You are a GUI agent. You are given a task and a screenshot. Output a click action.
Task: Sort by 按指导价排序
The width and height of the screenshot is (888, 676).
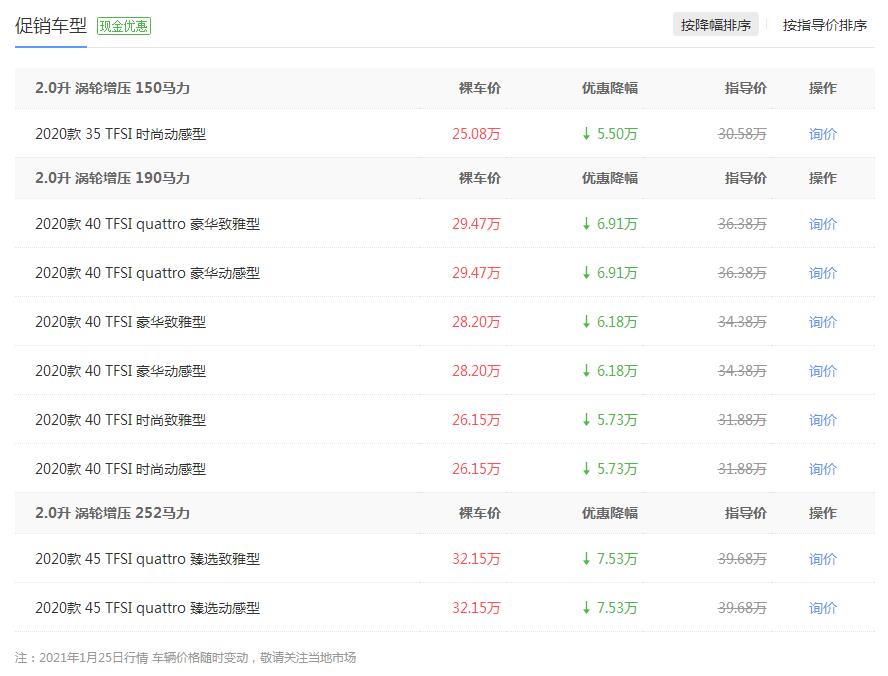click(x=825, y=25)
